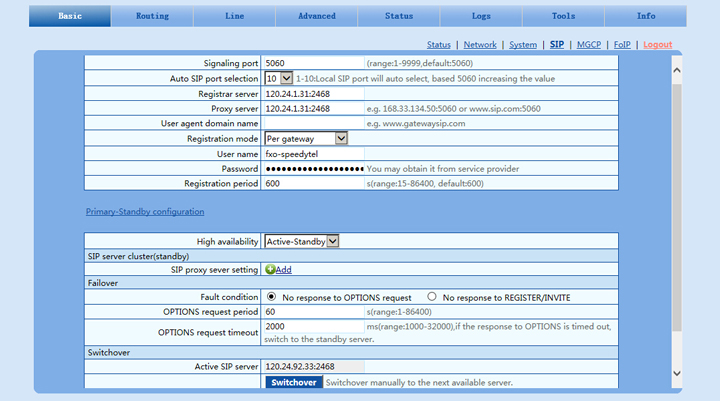Image resolution: width=720 pixels, height=401 pixels.
Task: Click the OPTIONS request timeout field
Action: (x=313, y=327)
